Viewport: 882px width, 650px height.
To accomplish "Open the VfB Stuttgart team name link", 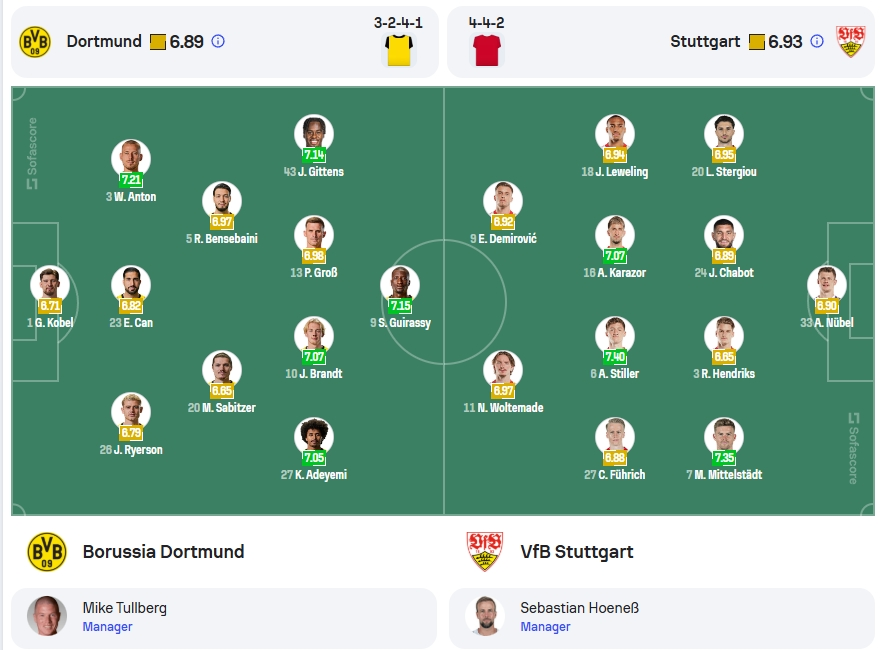I will click(577, 552).
